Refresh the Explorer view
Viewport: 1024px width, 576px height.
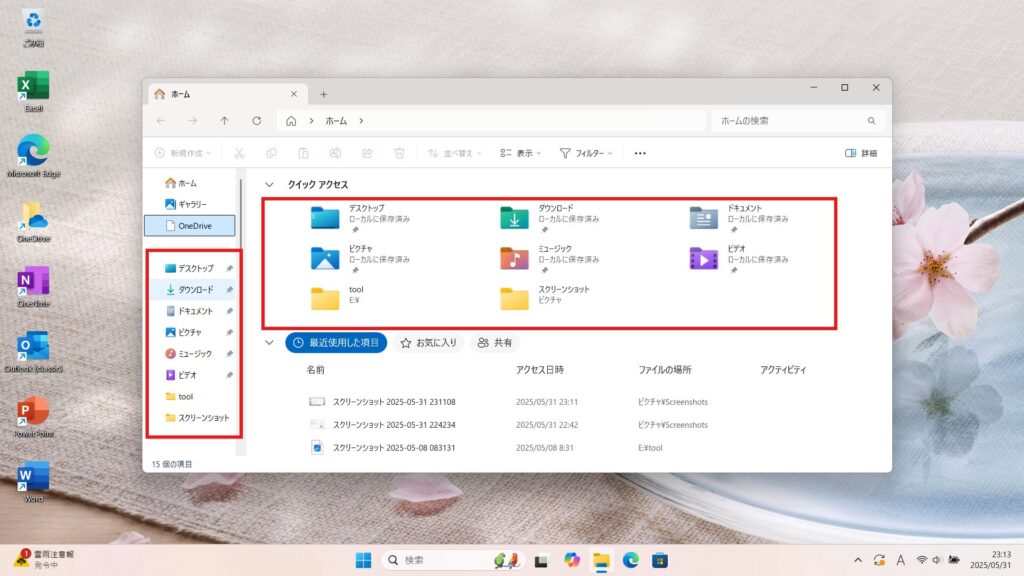(x=257, y=121)
